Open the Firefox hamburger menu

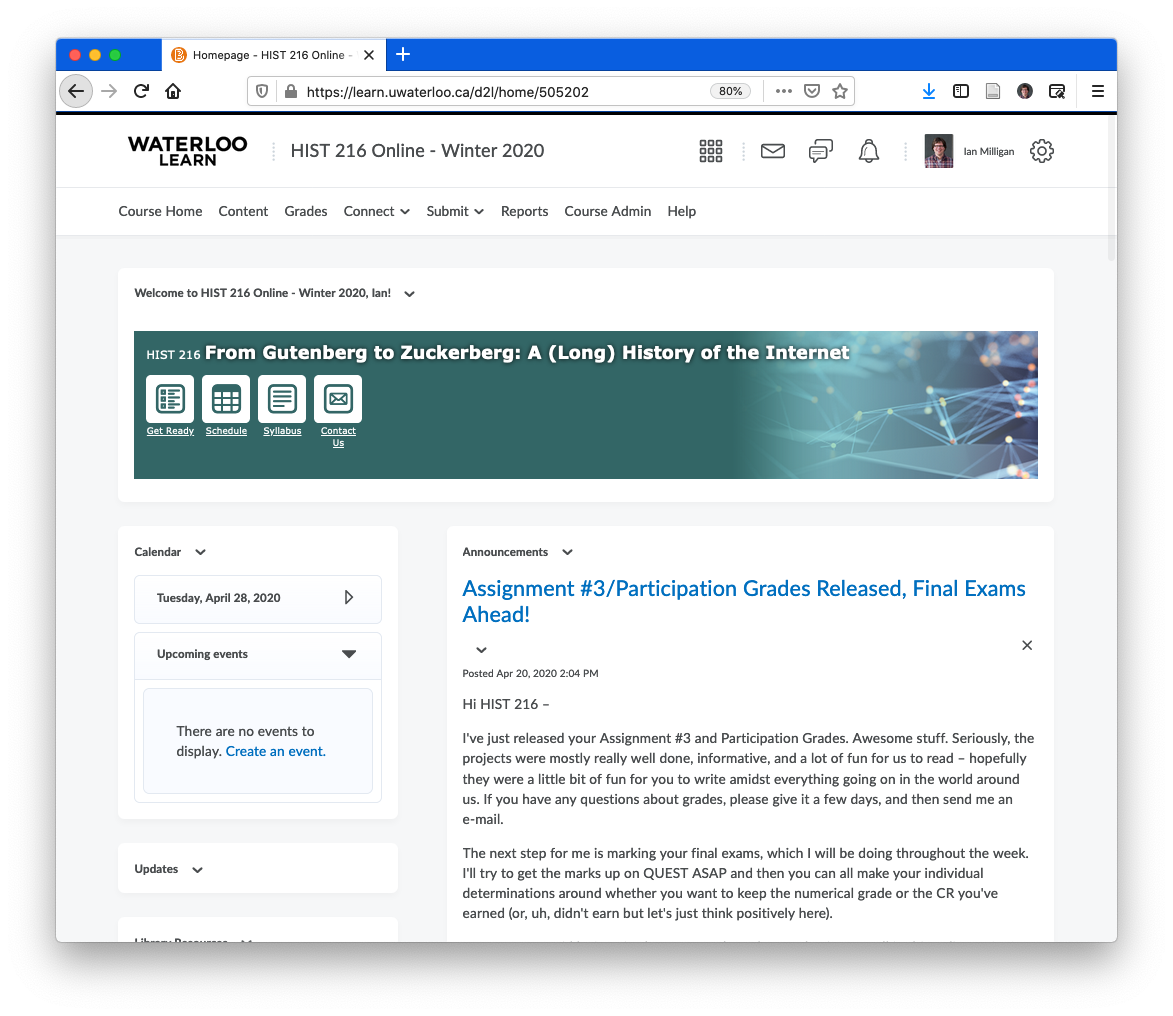coord(1097,91)
